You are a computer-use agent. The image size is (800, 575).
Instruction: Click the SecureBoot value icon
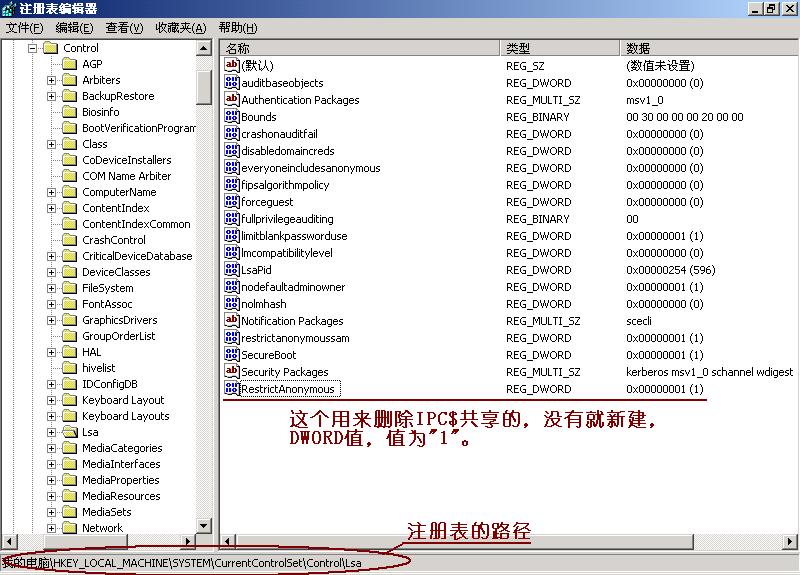[232, 354]
